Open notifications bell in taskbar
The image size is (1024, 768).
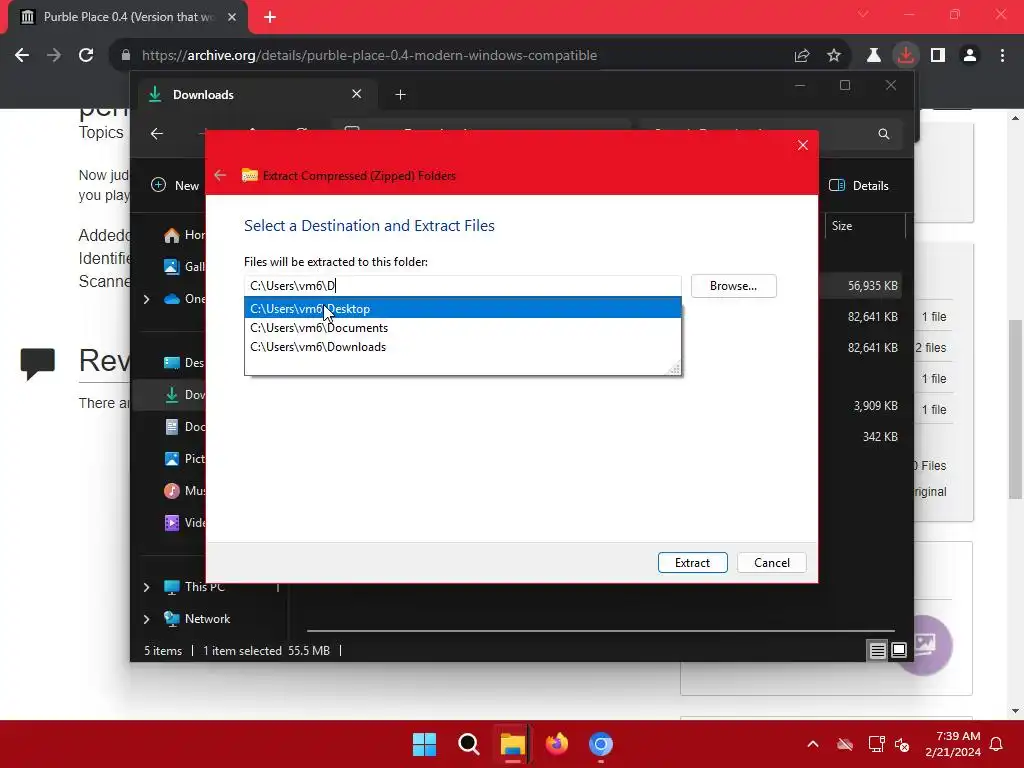pyautogui.click(x=997, y=744)
